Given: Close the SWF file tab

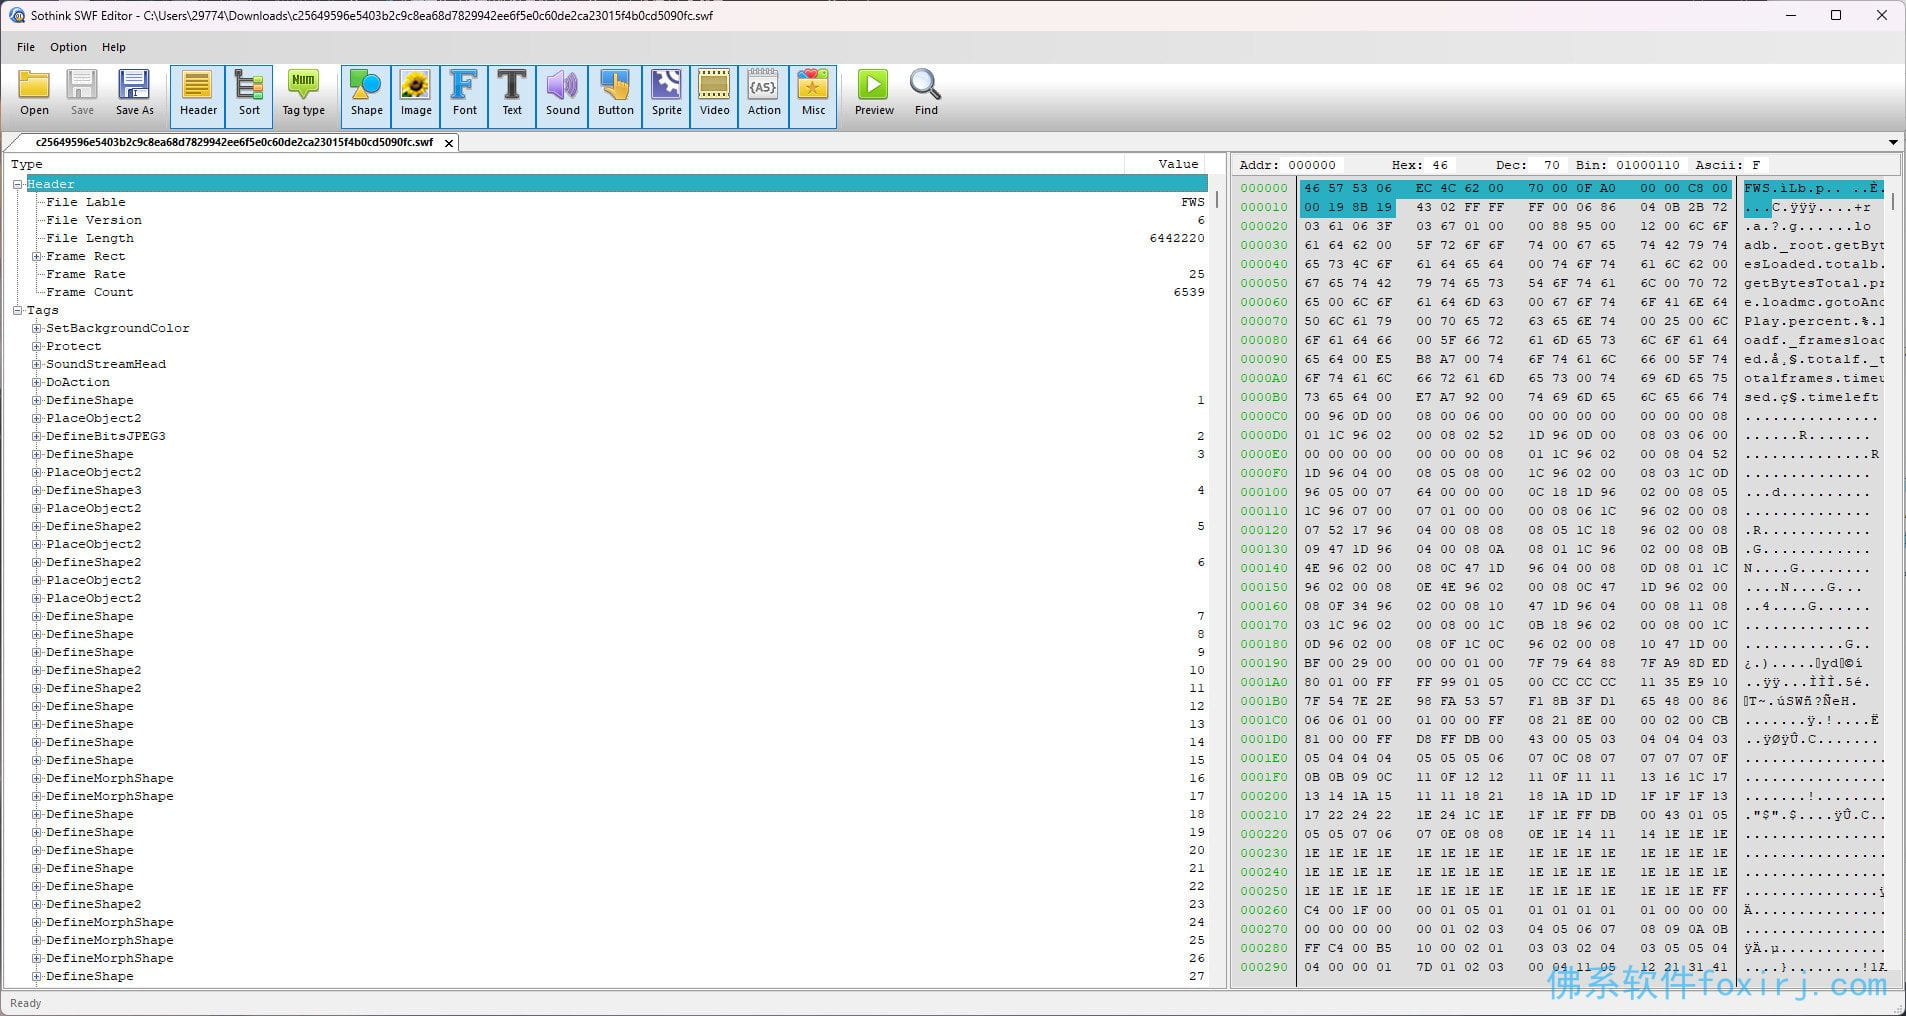Looking at the screenshot, I should coord(449,143).
